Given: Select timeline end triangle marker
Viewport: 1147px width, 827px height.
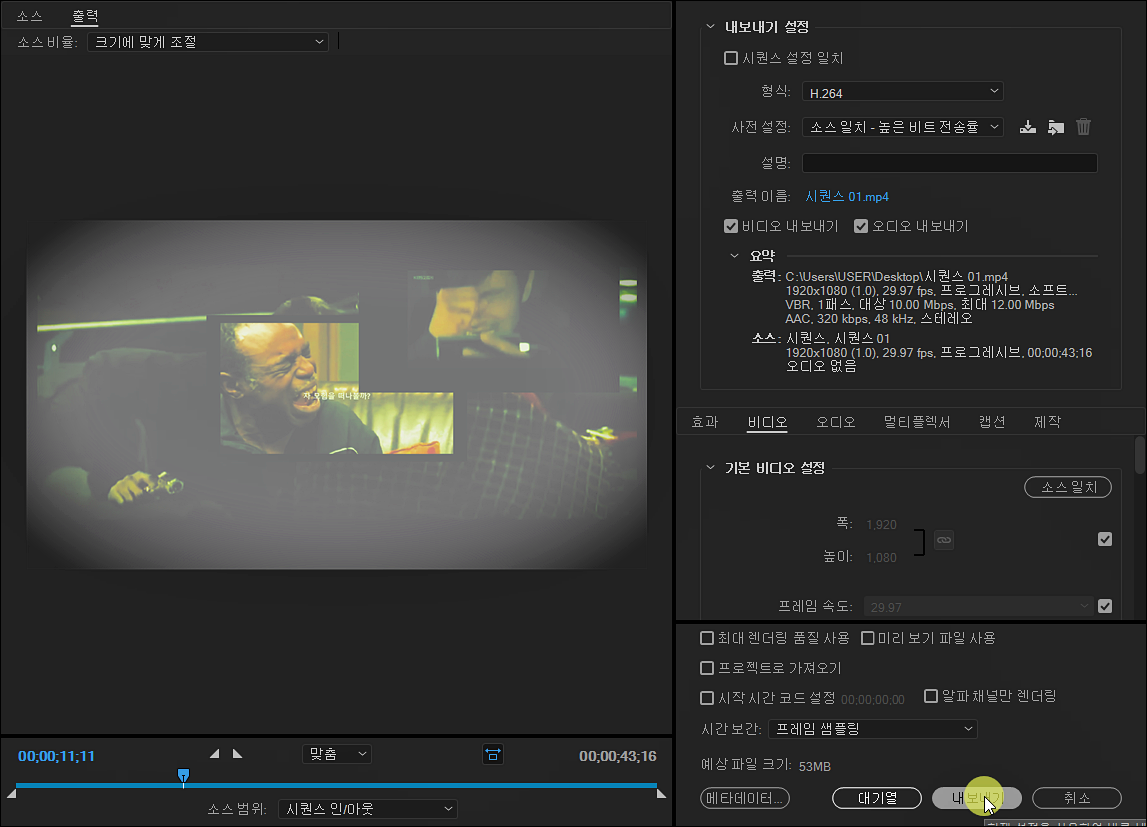Looking at the screenshot, I should 661,793.
